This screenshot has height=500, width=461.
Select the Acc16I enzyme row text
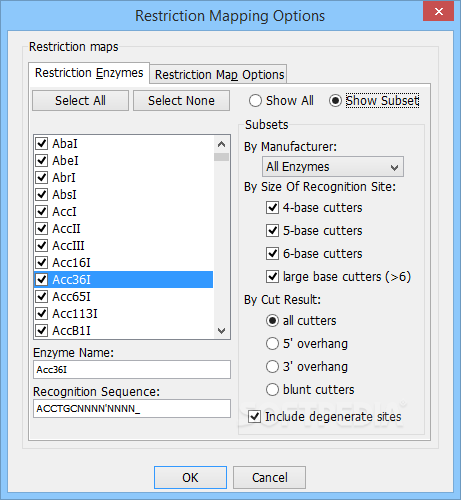71,263
